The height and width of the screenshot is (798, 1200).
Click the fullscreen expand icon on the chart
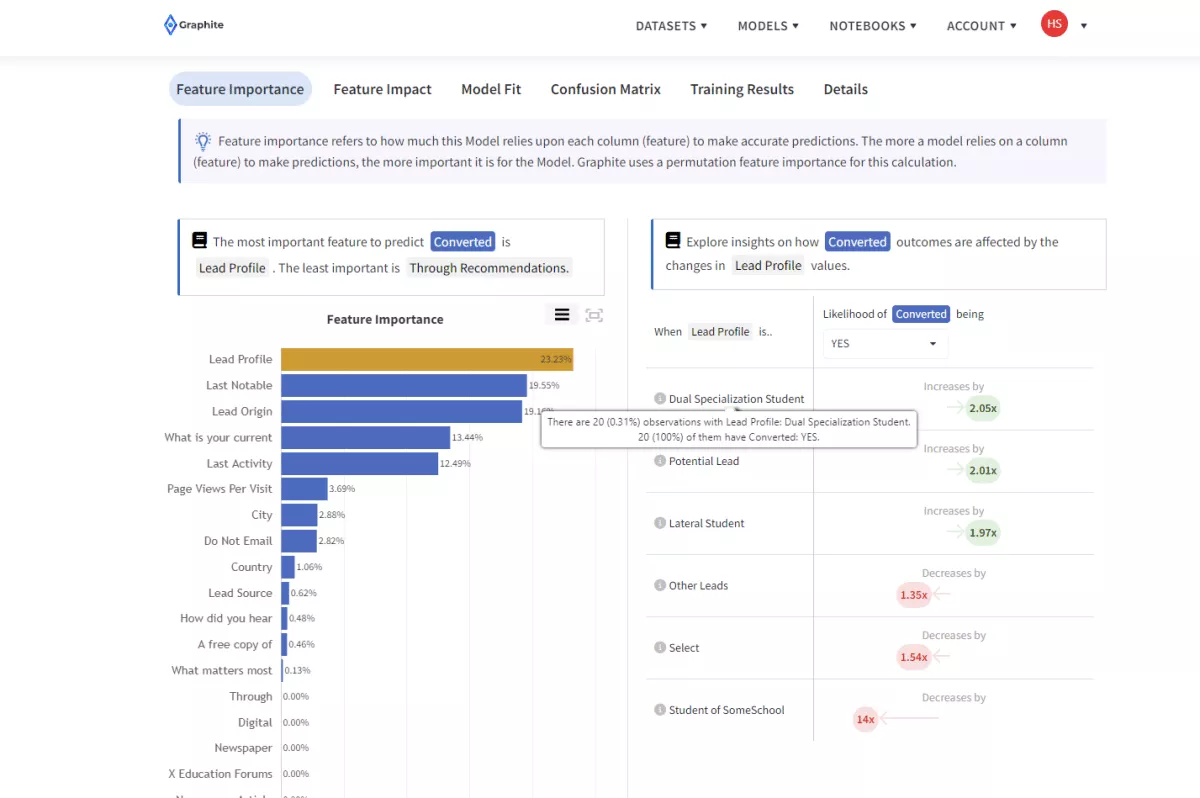tap(594, 314)
